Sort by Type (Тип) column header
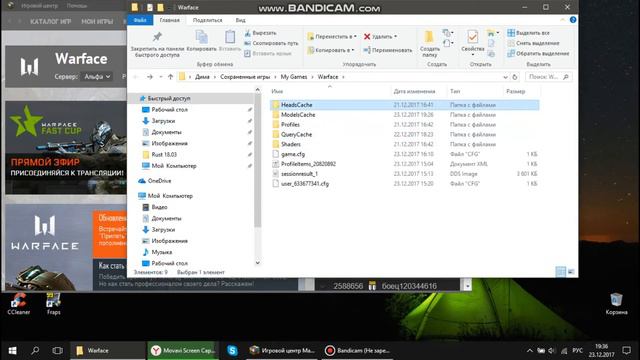 point(455,91)
